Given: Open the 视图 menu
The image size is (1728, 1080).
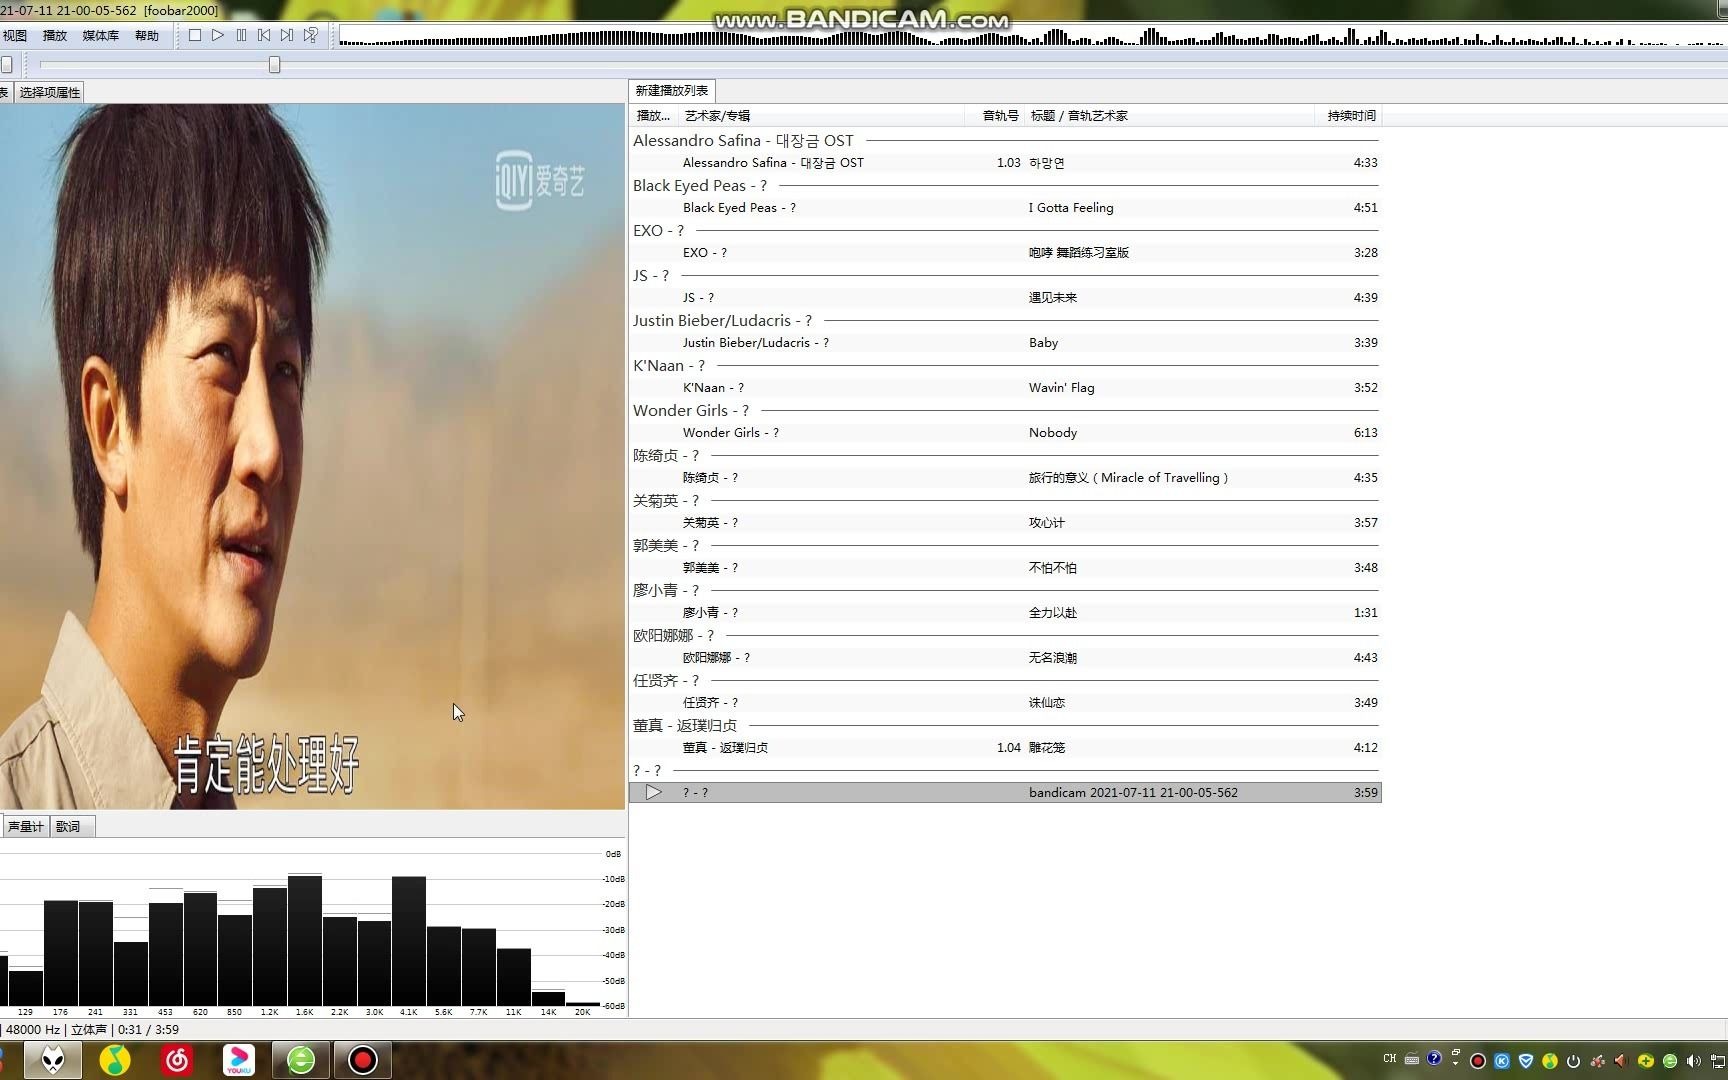Looking at the screenshot, I should click(15, 35).
